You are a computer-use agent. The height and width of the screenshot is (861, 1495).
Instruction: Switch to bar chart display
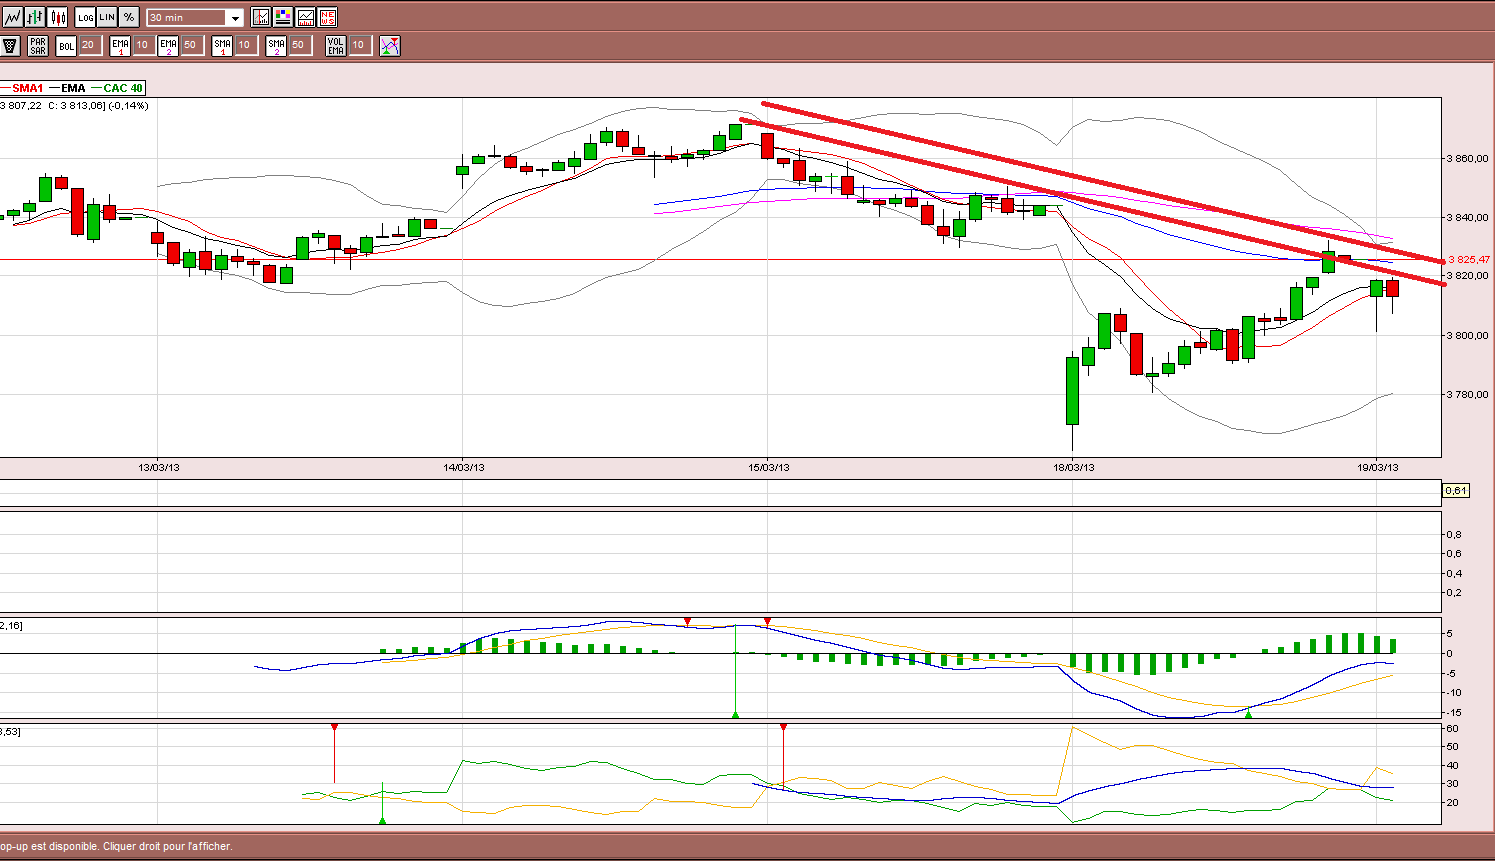pyautogui.click(x=36, y=17)
